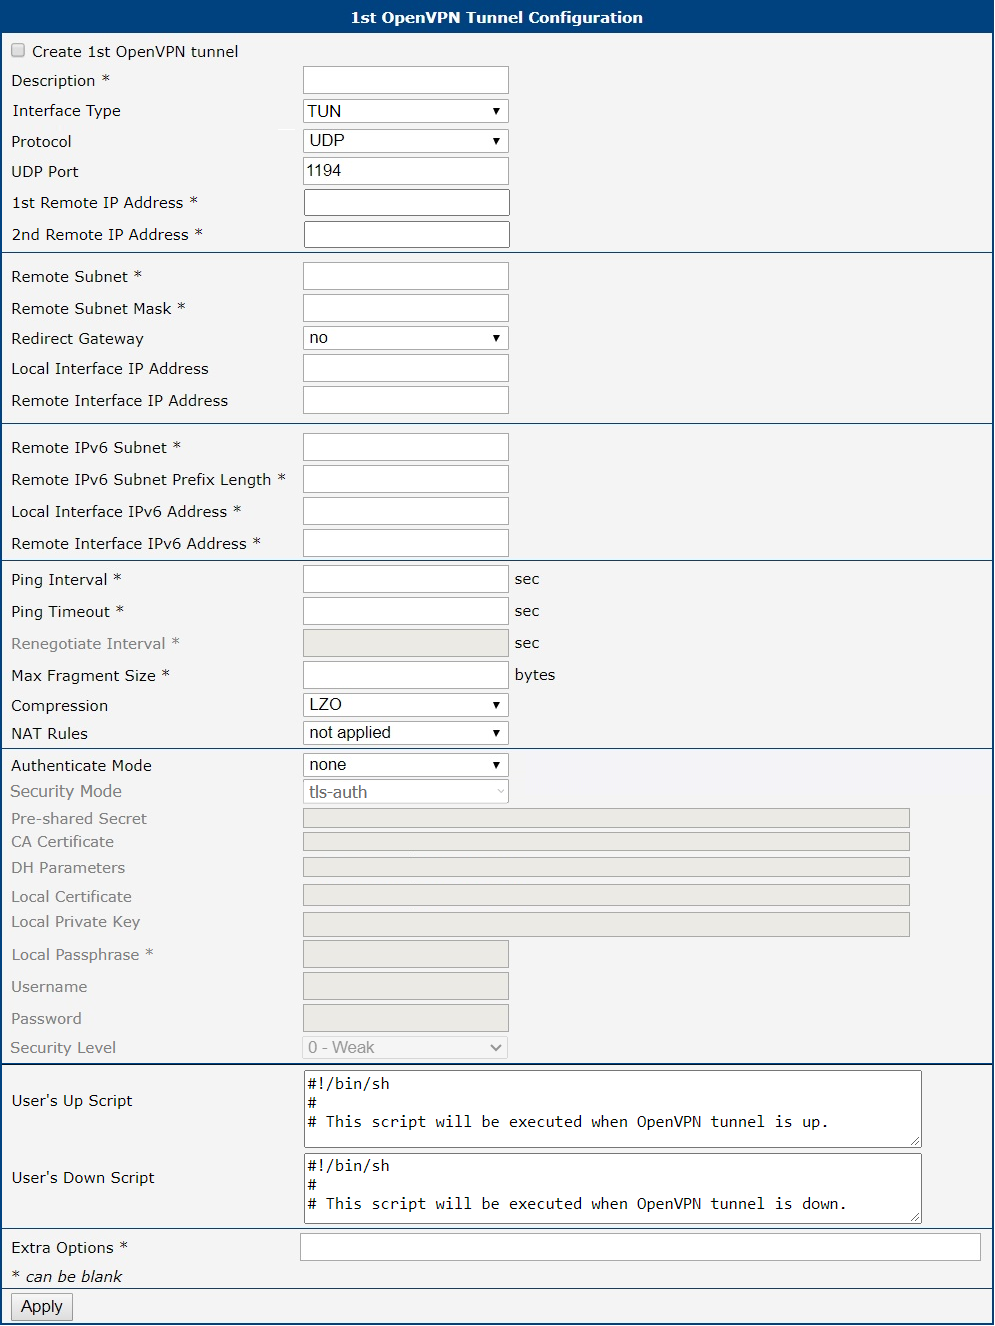The height and width of the screenshot is (1326, 995).
Task: Click the '* can be blank' note
Action: 67,1277
